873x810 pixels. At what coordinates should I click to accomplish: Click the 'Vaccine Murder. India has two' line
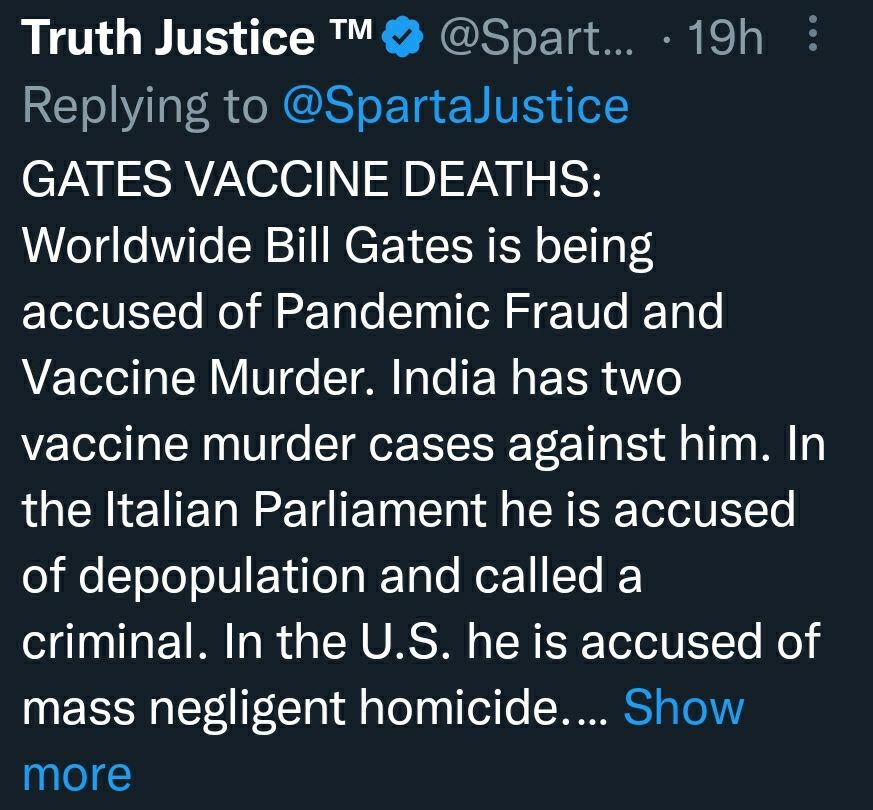click(351, 379)
